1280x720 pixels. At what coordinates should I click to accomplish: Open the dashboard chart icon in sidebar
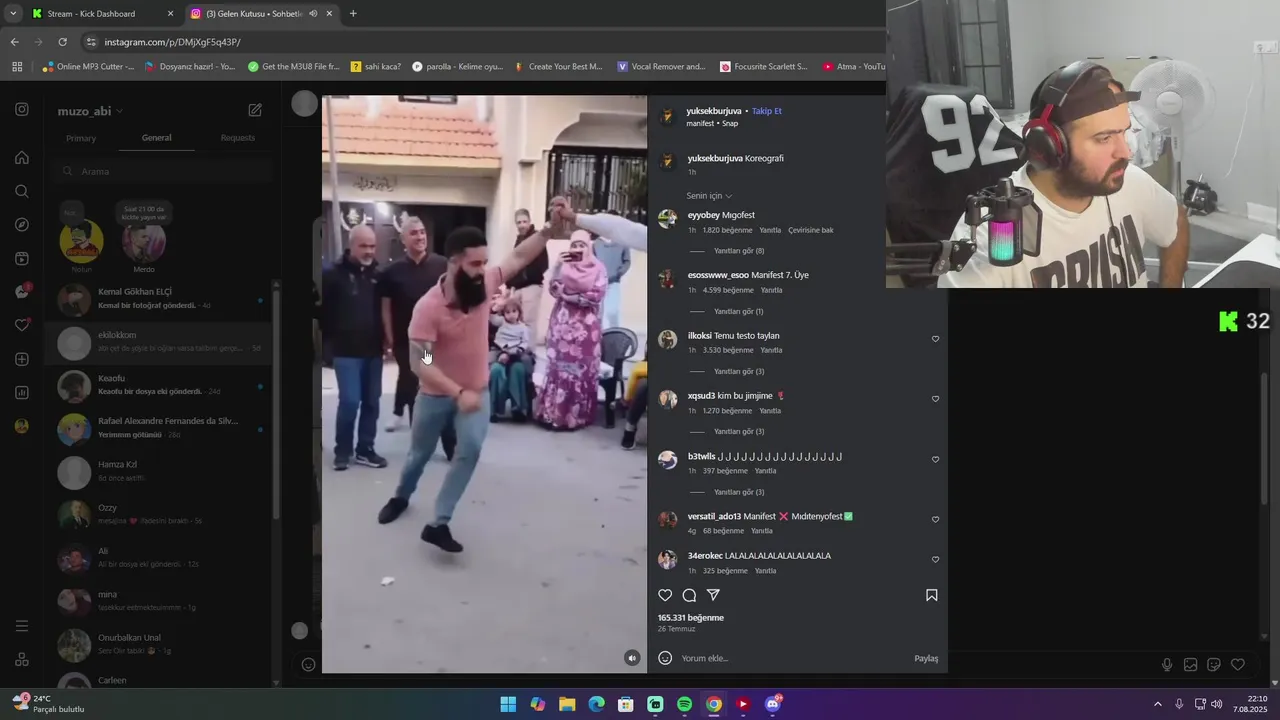click(22, 392)
